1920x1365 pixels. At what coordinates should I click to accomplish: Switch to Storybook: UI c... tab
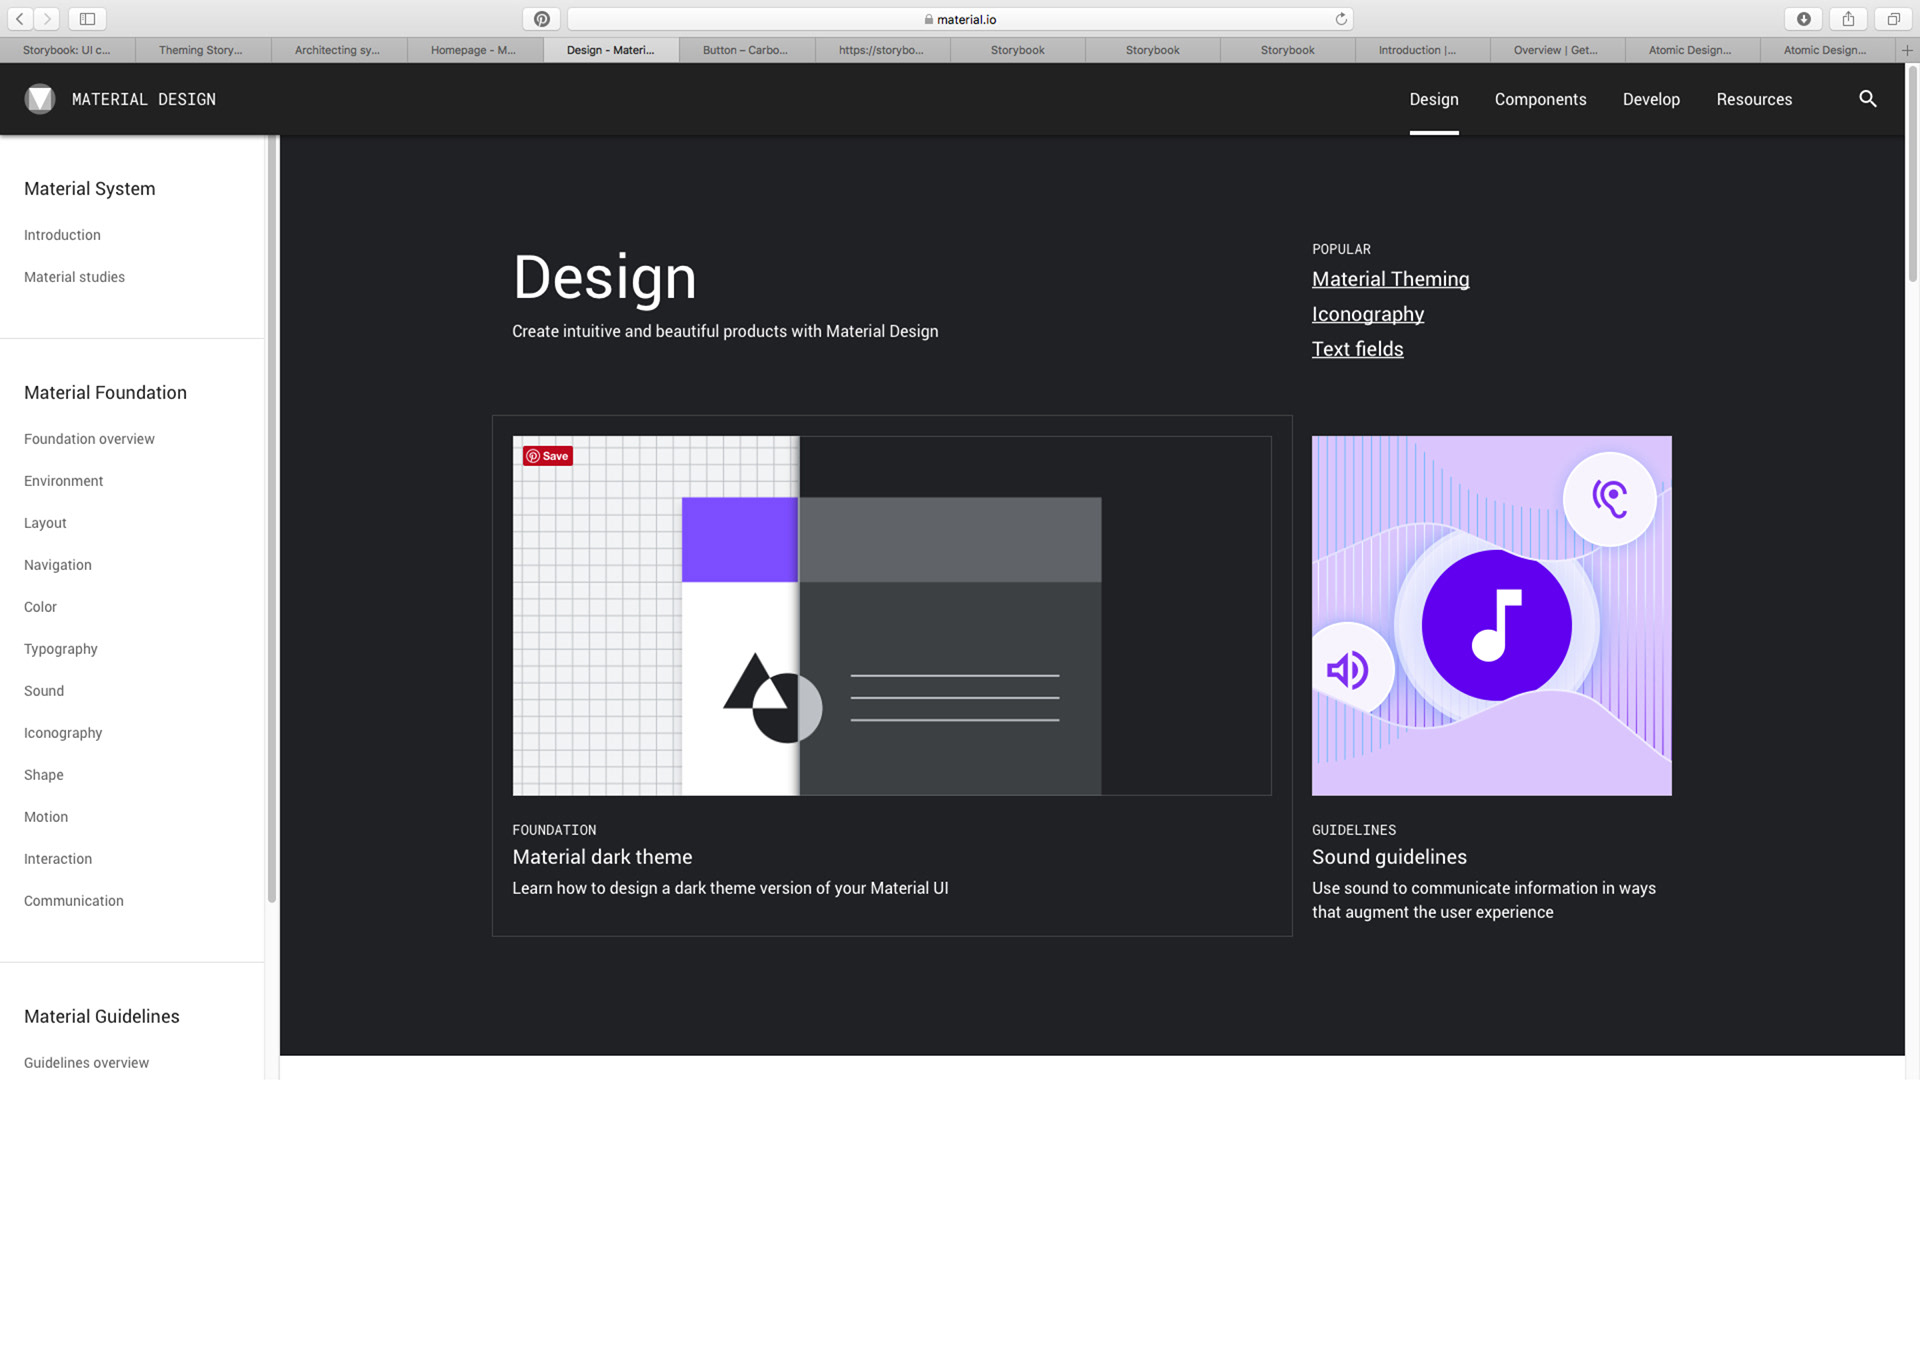[67, 50]
